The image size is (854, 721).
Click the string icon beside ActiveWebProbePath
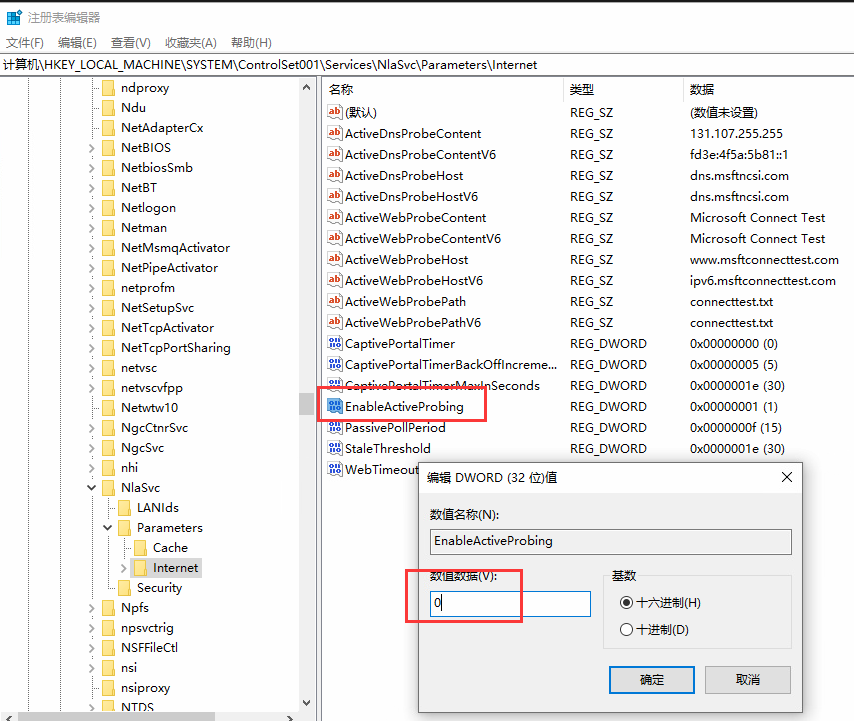click(334, 301)
